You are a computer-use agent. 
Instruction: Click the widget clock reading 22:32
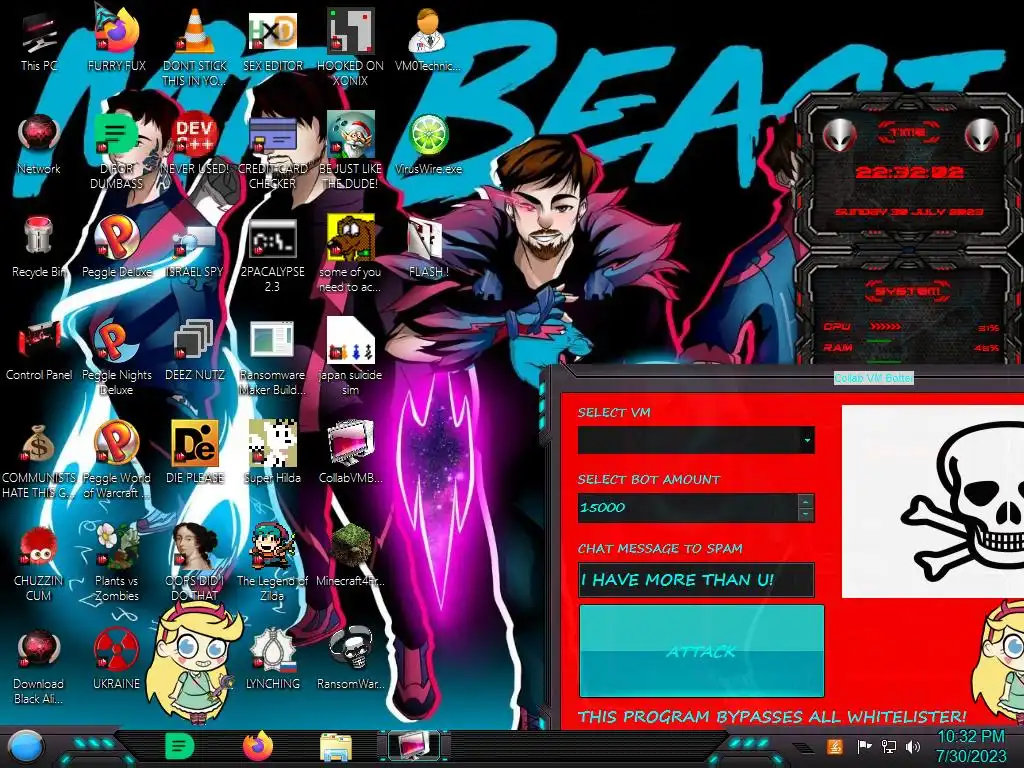click(x=909, y=172)
